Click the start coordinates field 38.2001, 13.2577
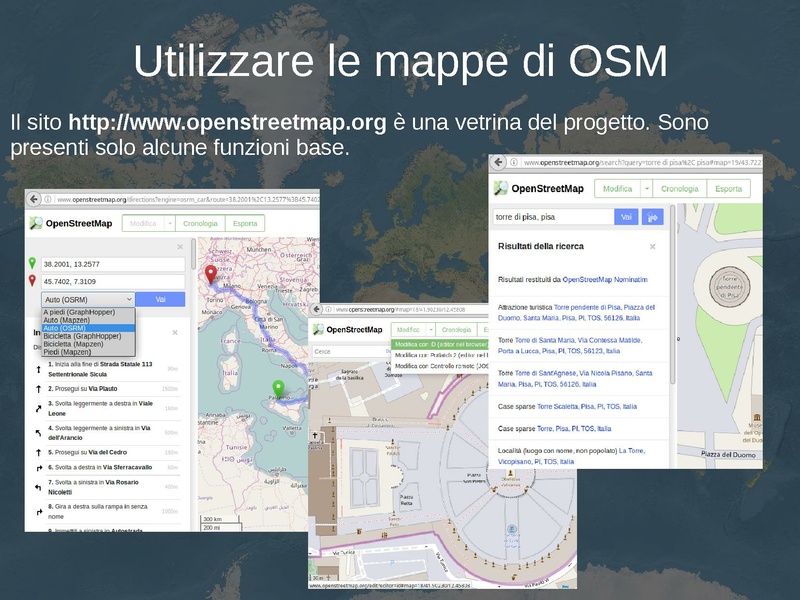800x600 pixels. [x=112, y=264]
